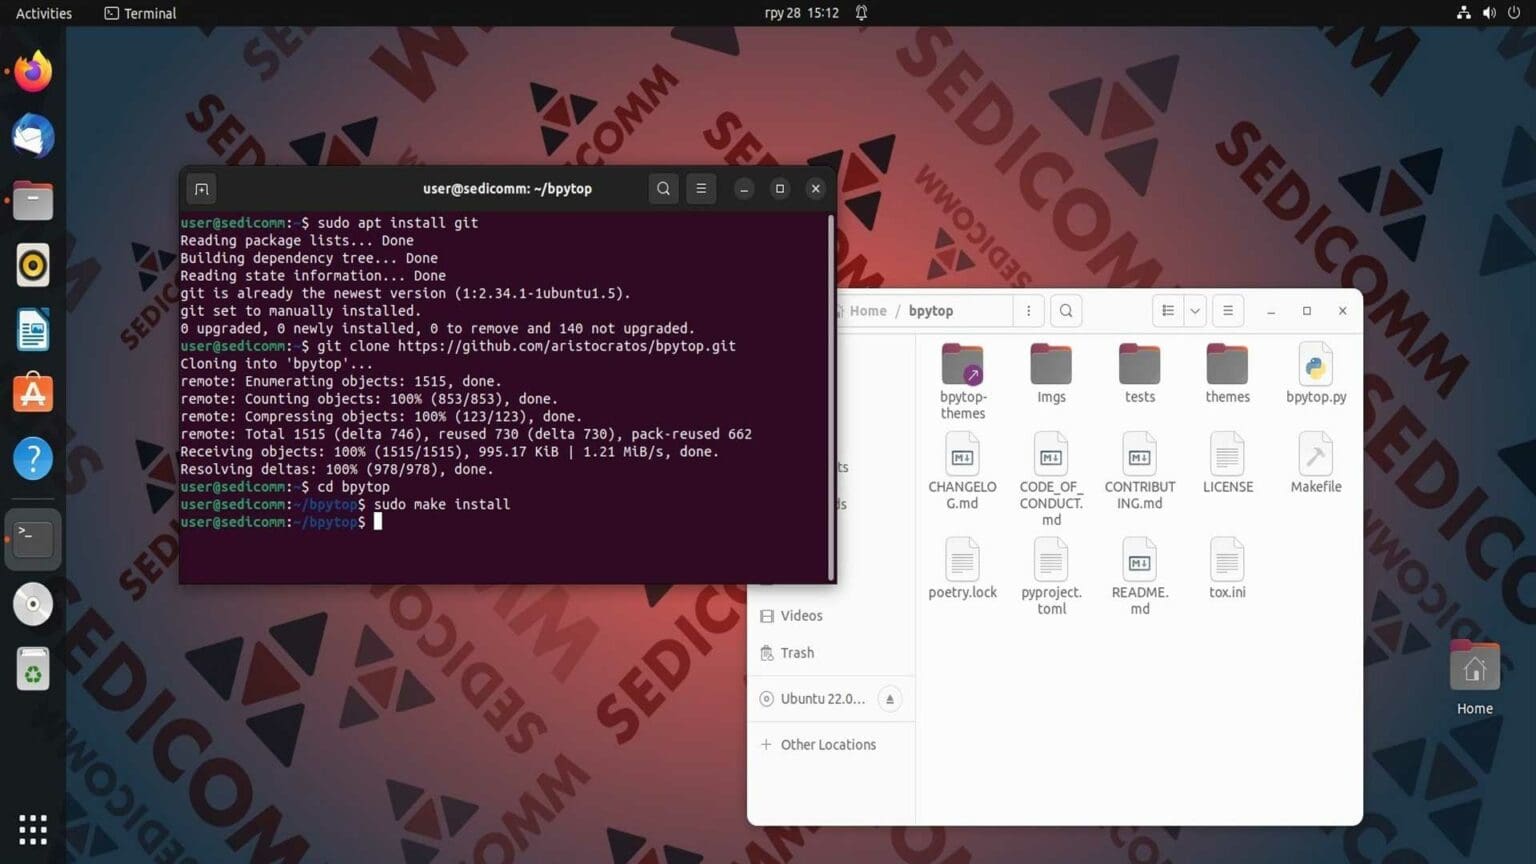Open the Trash icon in the dock
The width and height of the screenshot is (1536, 864).
pyautogui.click(x=33, y=669)
